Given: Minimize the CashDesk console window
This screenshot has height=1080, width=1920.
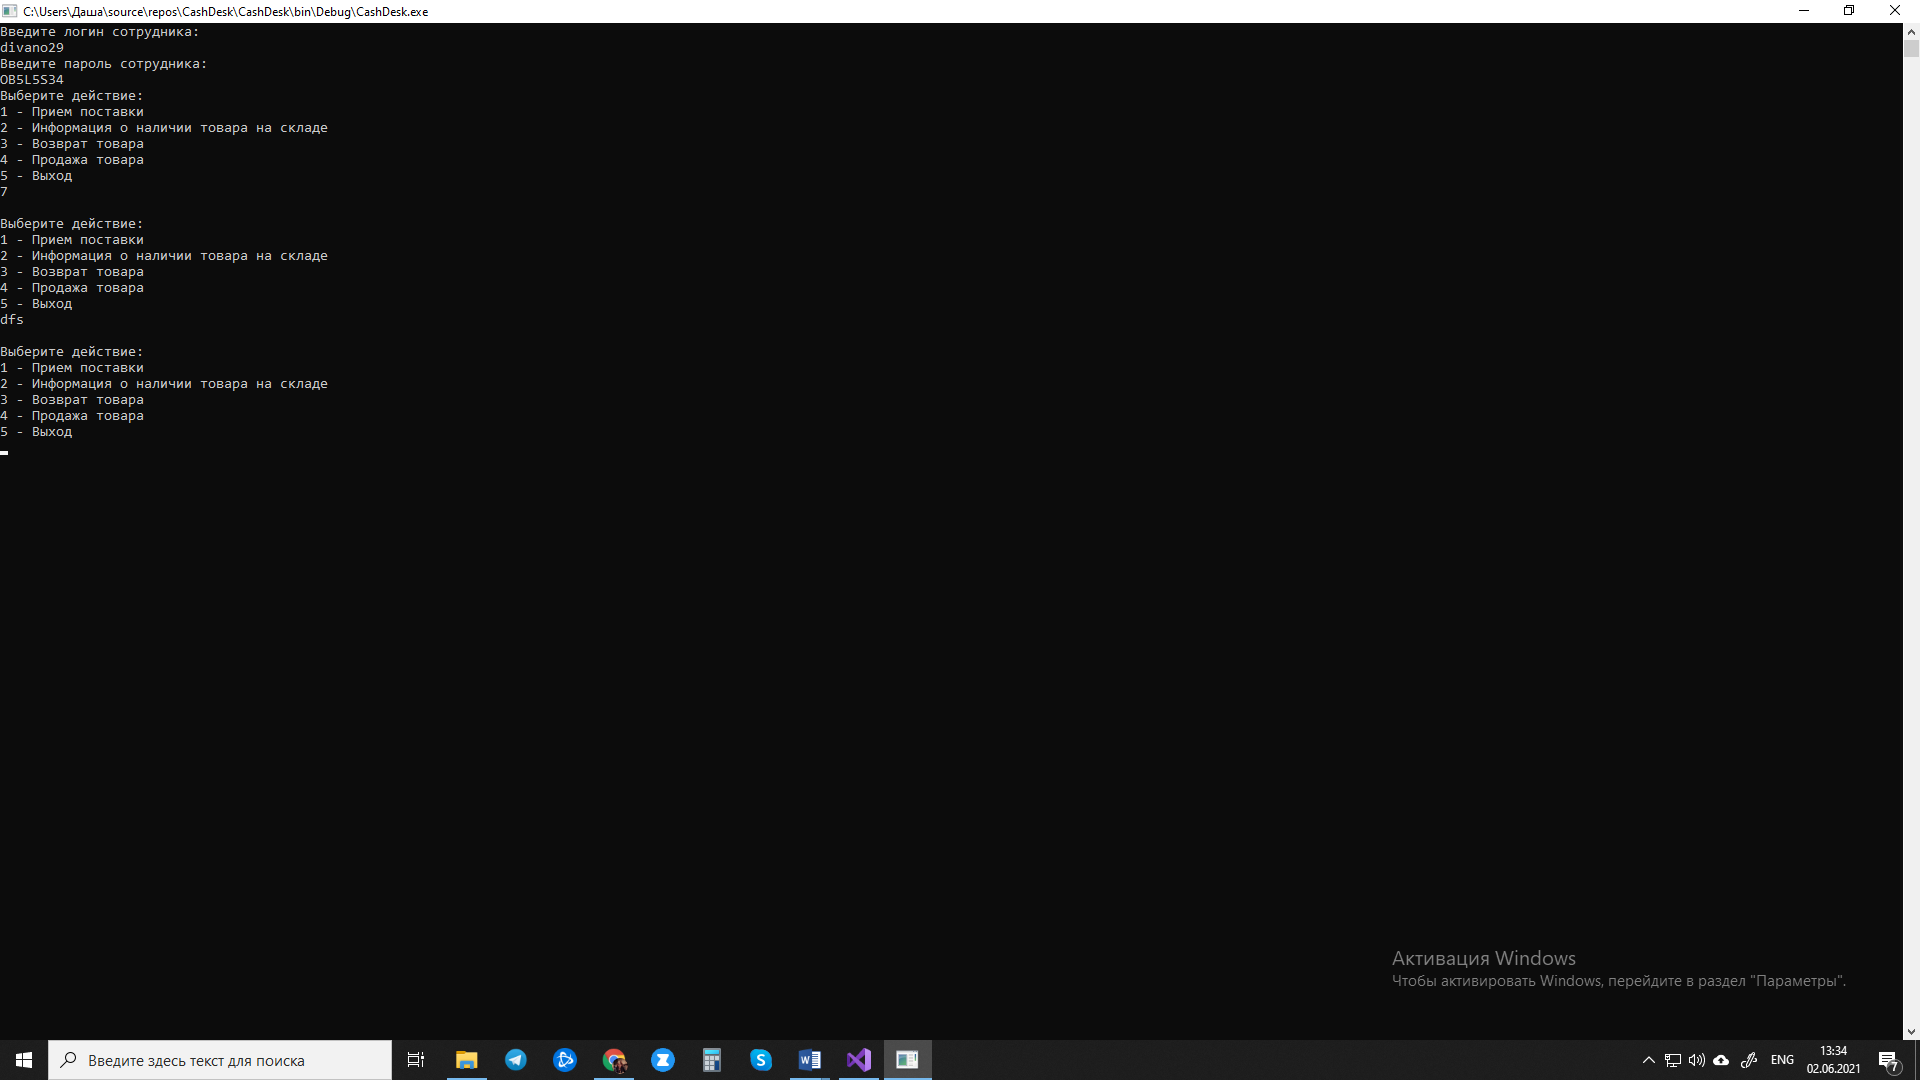Looking at the screenshot, I should [1804, 11].
